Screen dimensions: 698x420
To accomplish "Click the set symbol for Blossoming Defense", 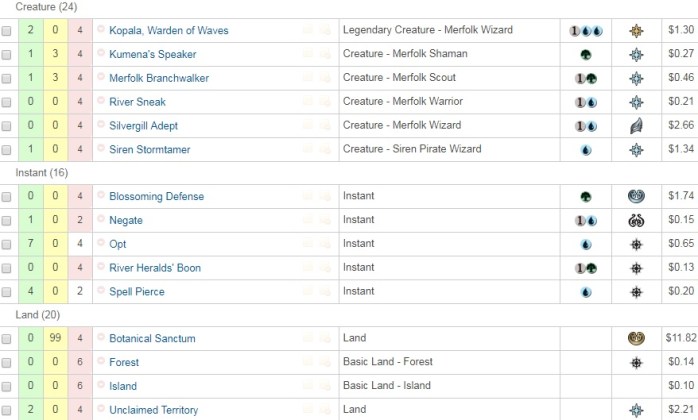I will (x=635, y=197).
